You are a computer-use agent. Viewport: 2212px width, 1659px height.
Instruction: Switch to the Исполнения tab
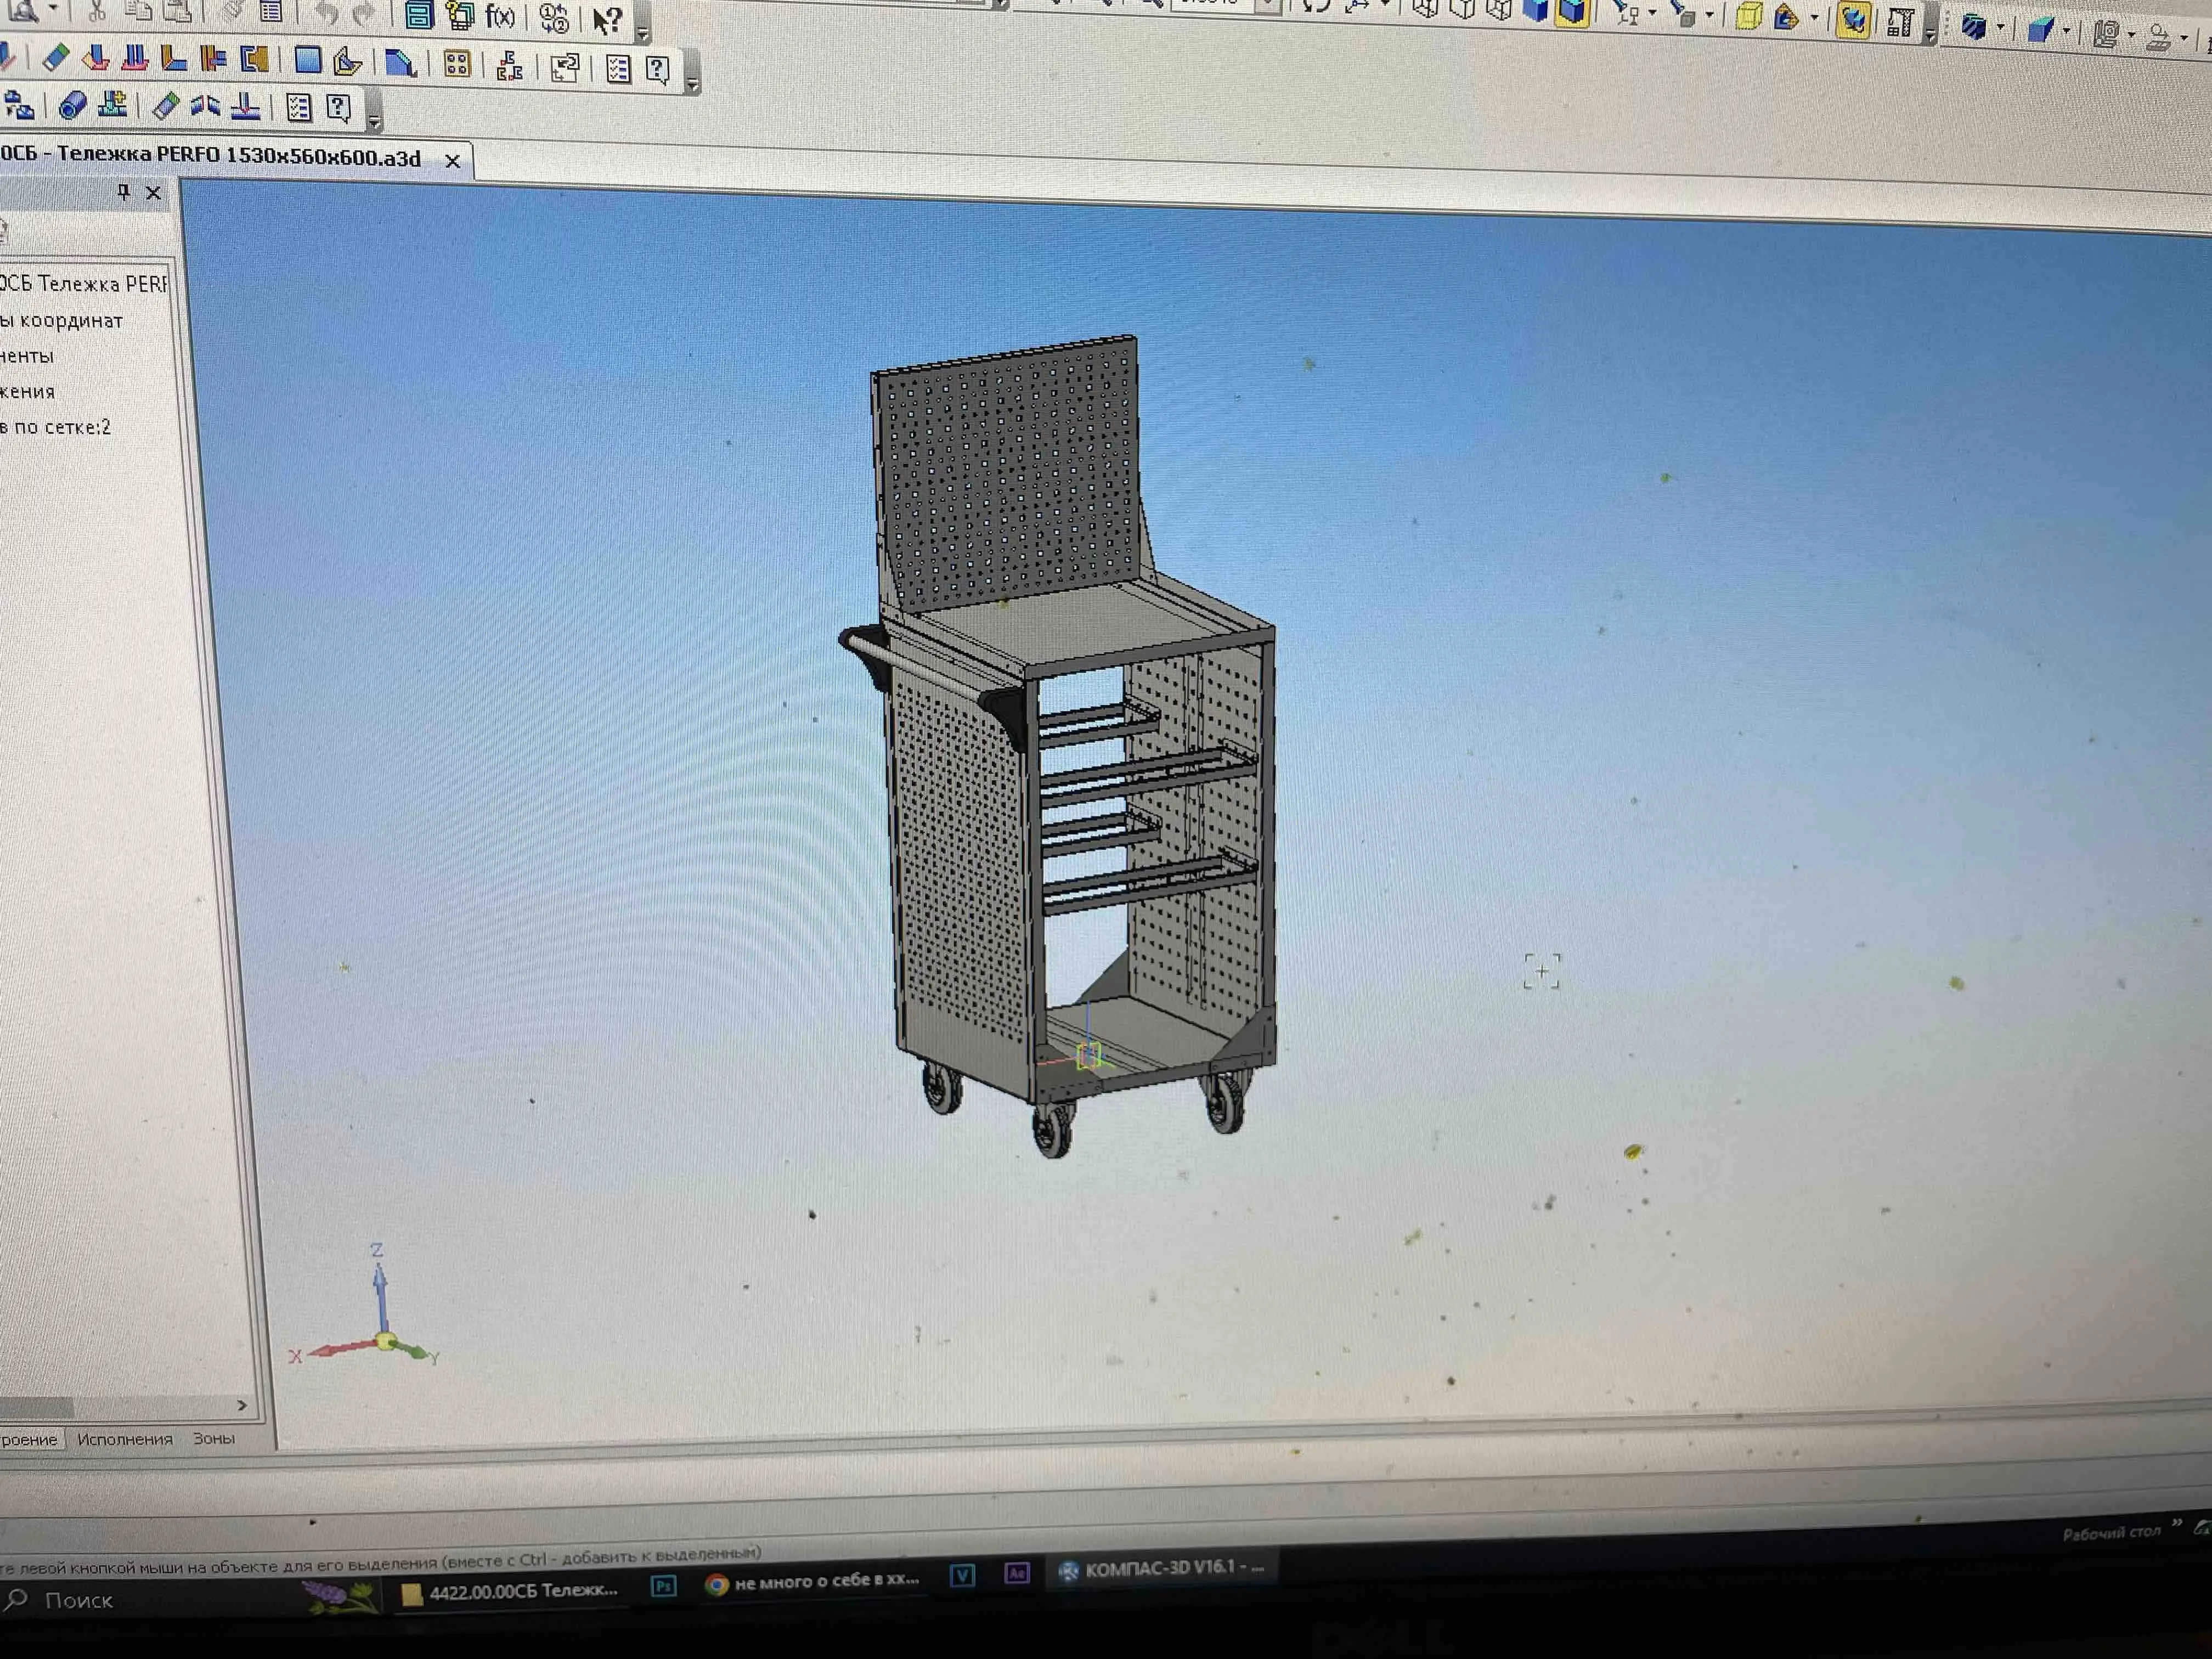pyautogui.click(x=125, y=1439)
